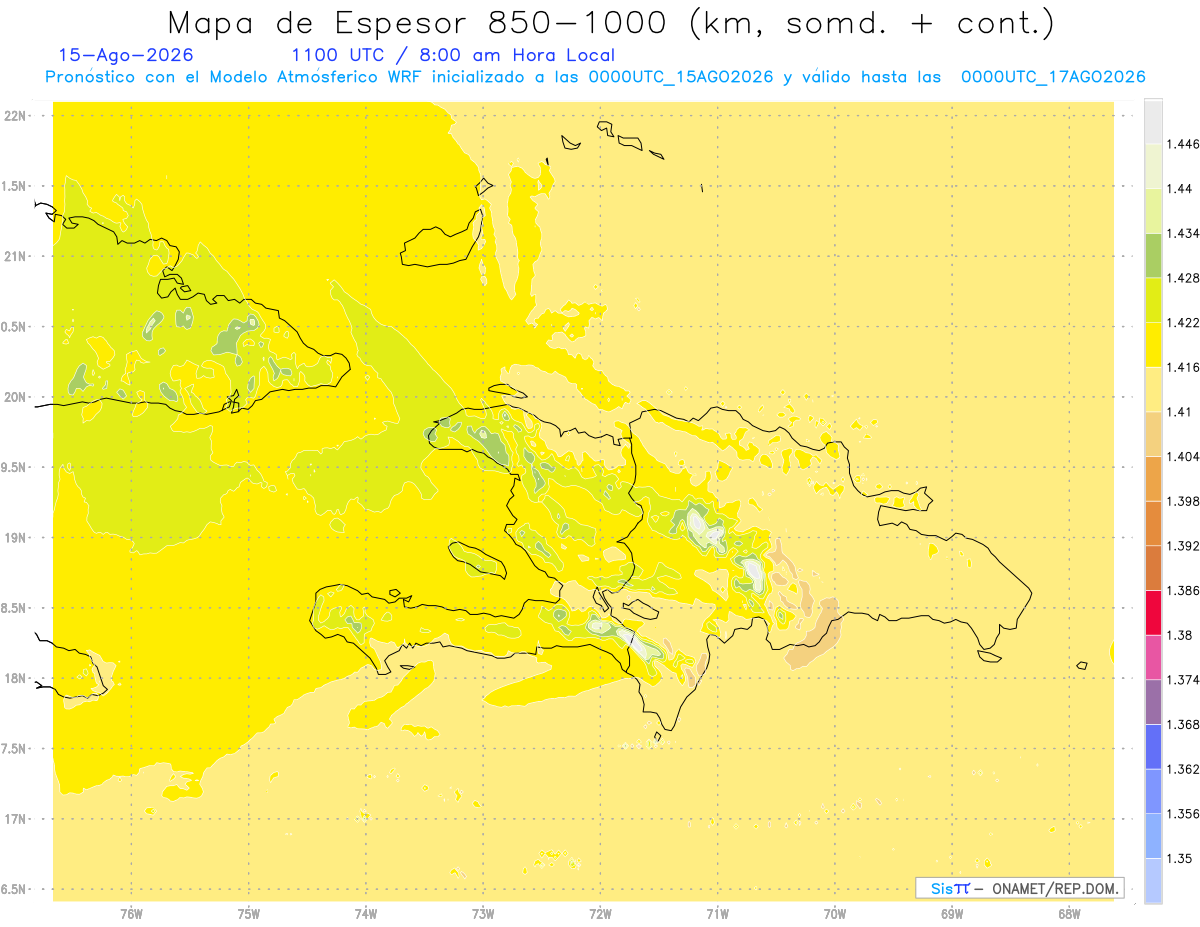Image resolution: width=1200 pixels, height=927 pixels.
Task: Click the latitude label '21N'
Action: 17,257
